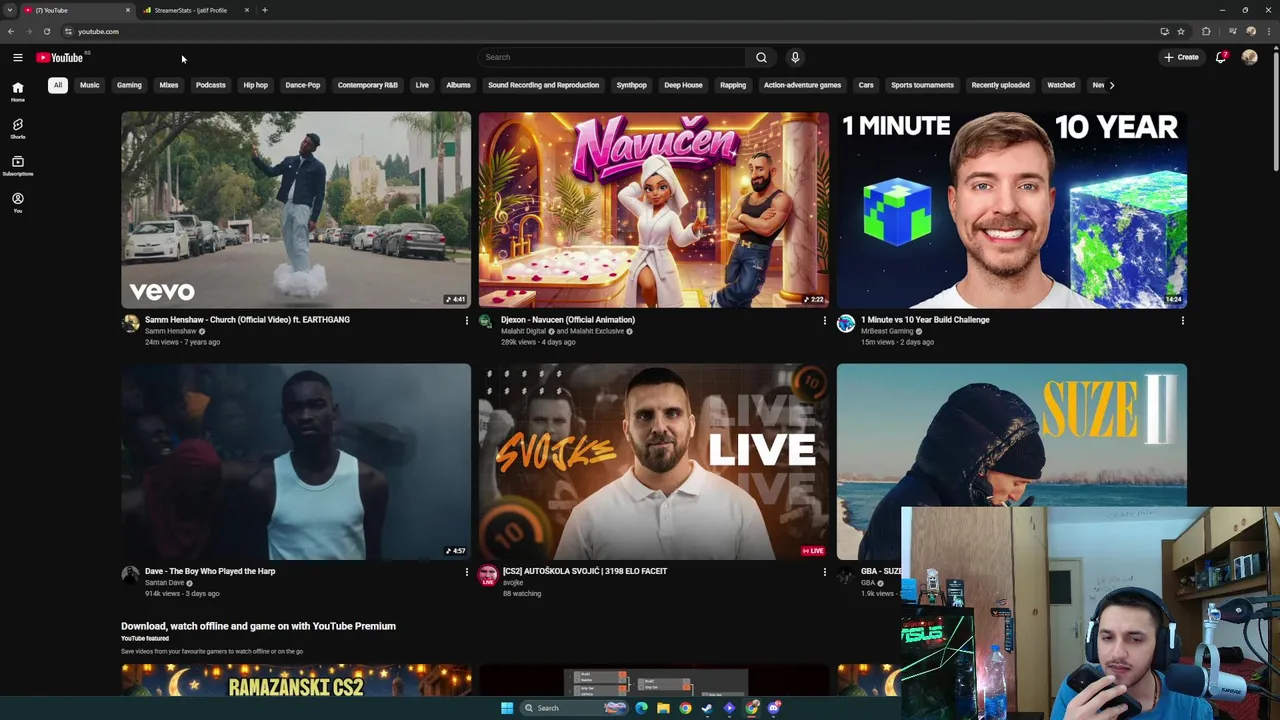Open File Explorer from the taskbar
The image size is (1280, 720).
coord(663,708)
